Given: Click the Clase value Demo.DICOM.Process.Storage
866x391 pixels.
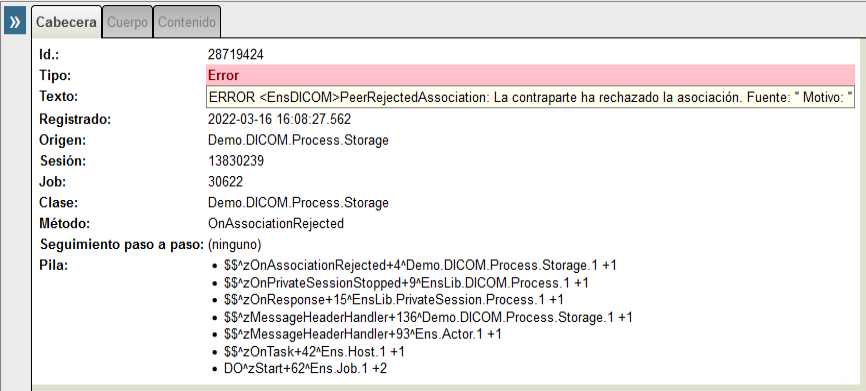Looking at the screenshot, I should click(x=298, y=203).
